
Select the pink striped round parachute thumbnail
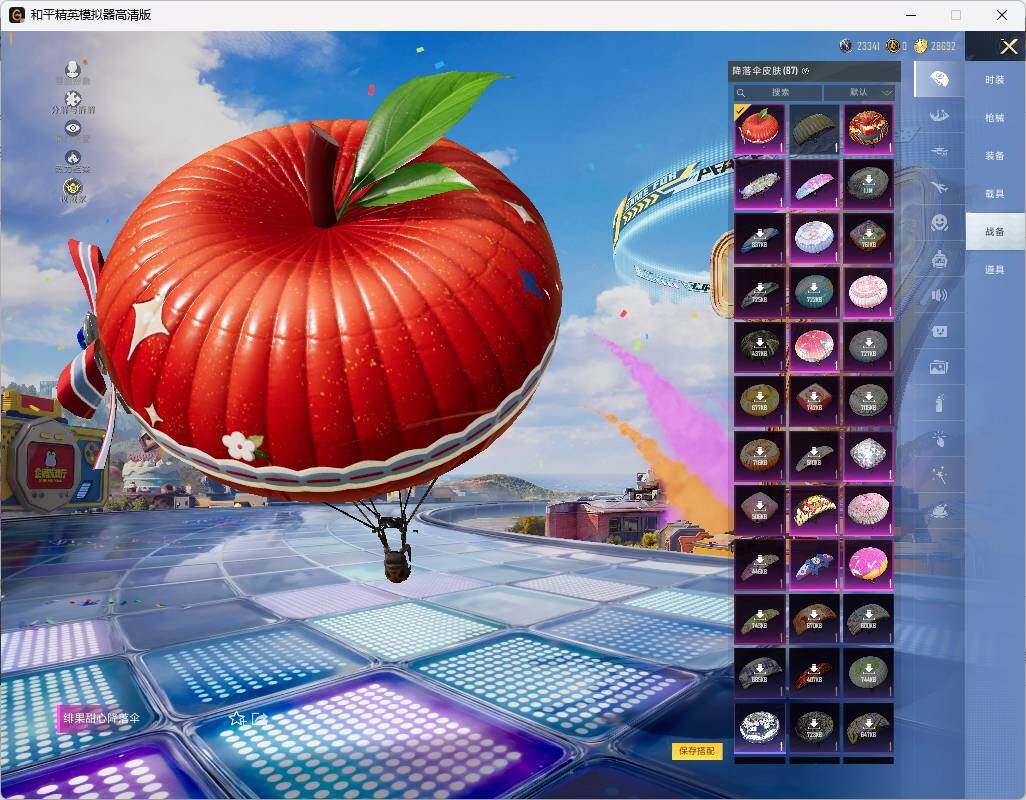868,292
